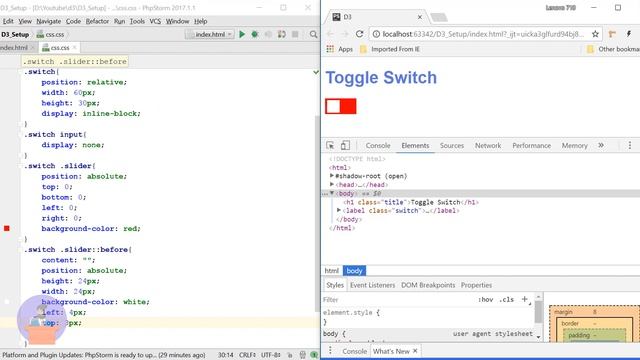The image size is (640, 360).
Task: Select body in the DOM breadcrumb
Action: coord(354,271)
